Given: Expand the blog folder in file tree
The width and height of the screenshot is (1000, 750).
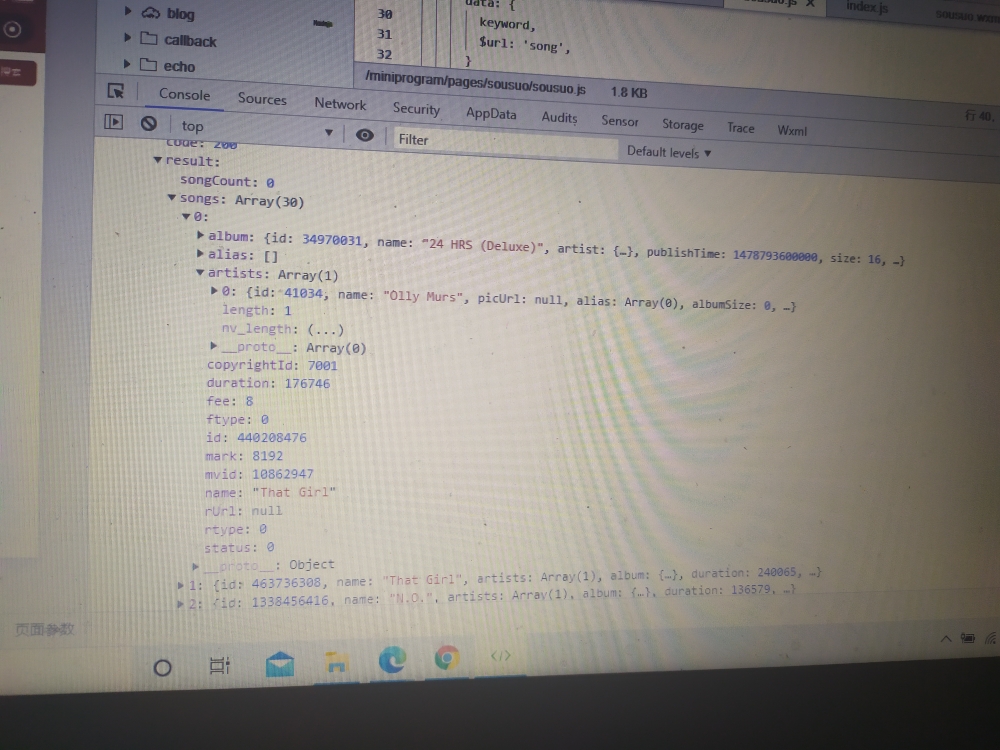Looking at the screenshot, I should coord(128,11).
